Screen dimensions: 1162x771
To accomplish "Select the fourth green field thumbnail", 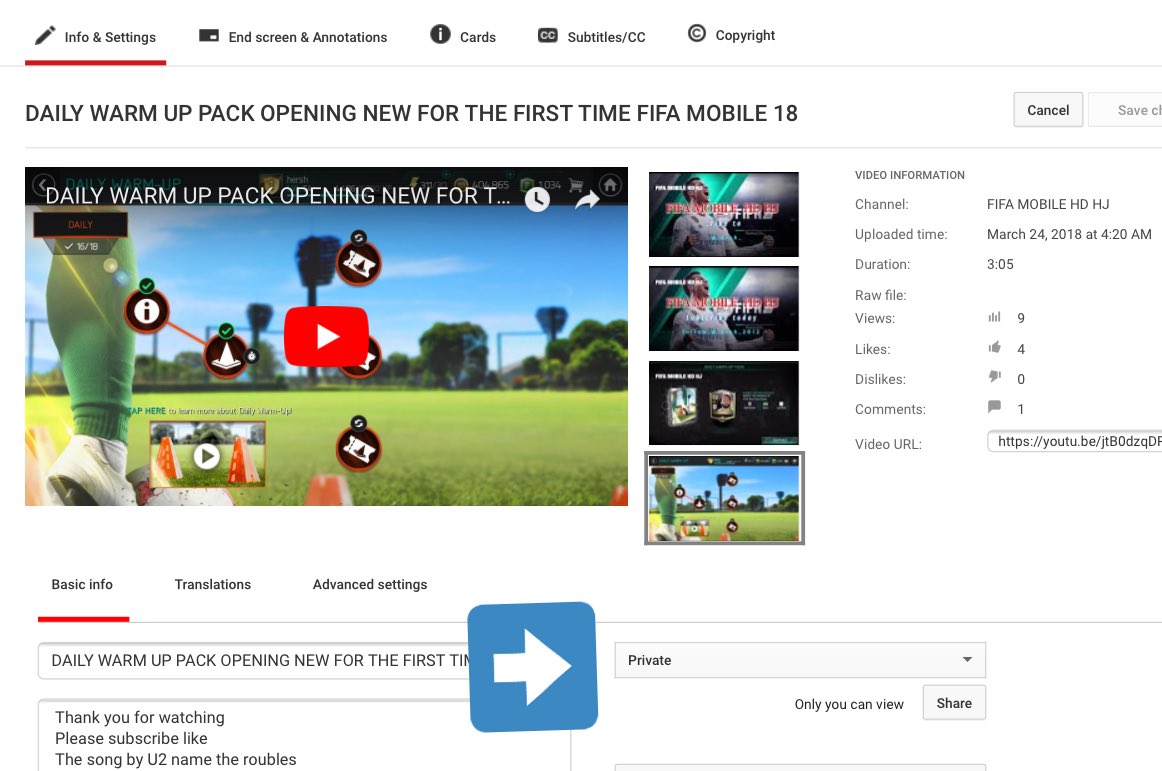I will [724, 498].
